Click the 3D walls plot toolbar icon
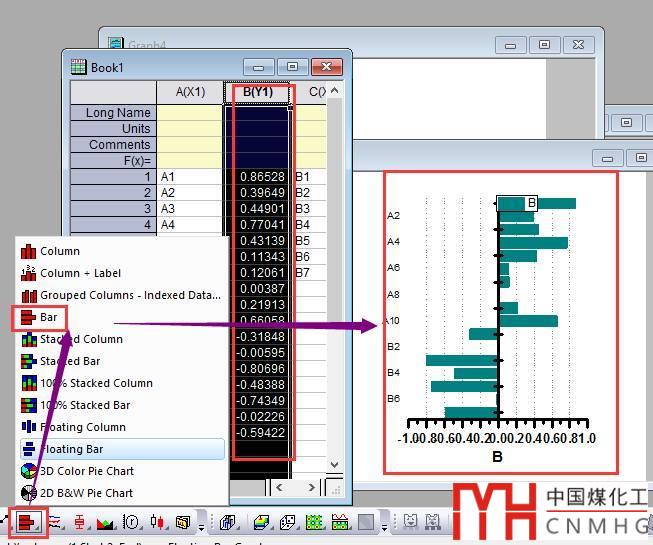 (x=227, y=522)
